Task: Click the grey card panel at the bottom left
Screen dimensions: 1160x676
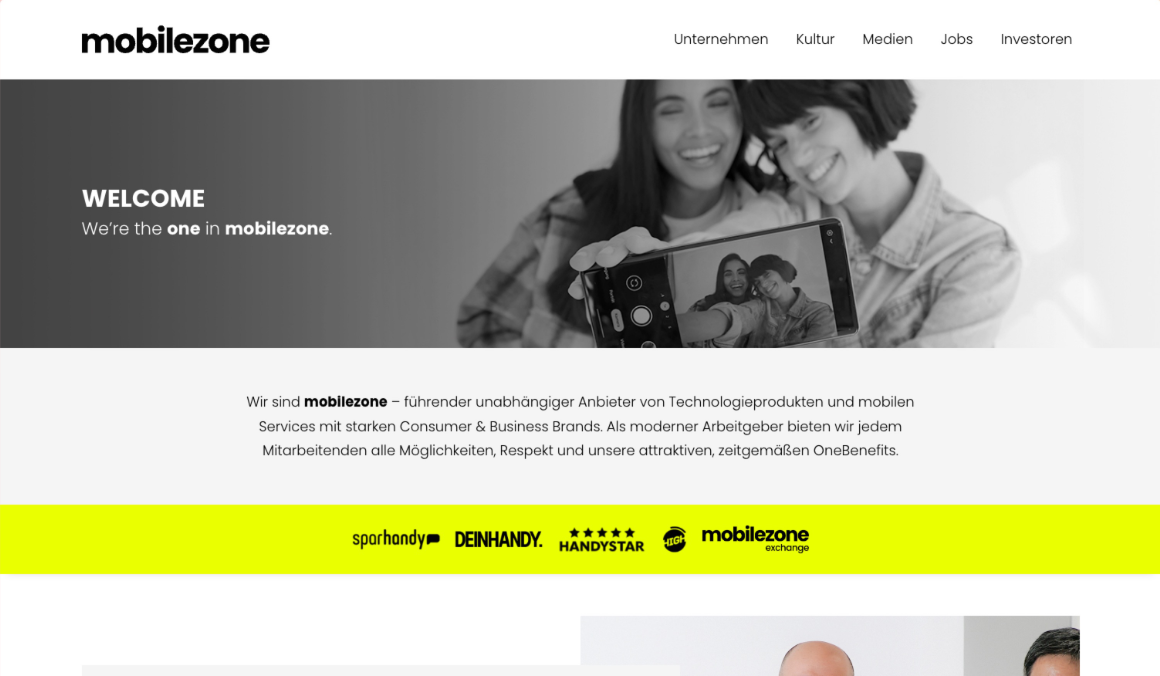Action: (331, 671)
